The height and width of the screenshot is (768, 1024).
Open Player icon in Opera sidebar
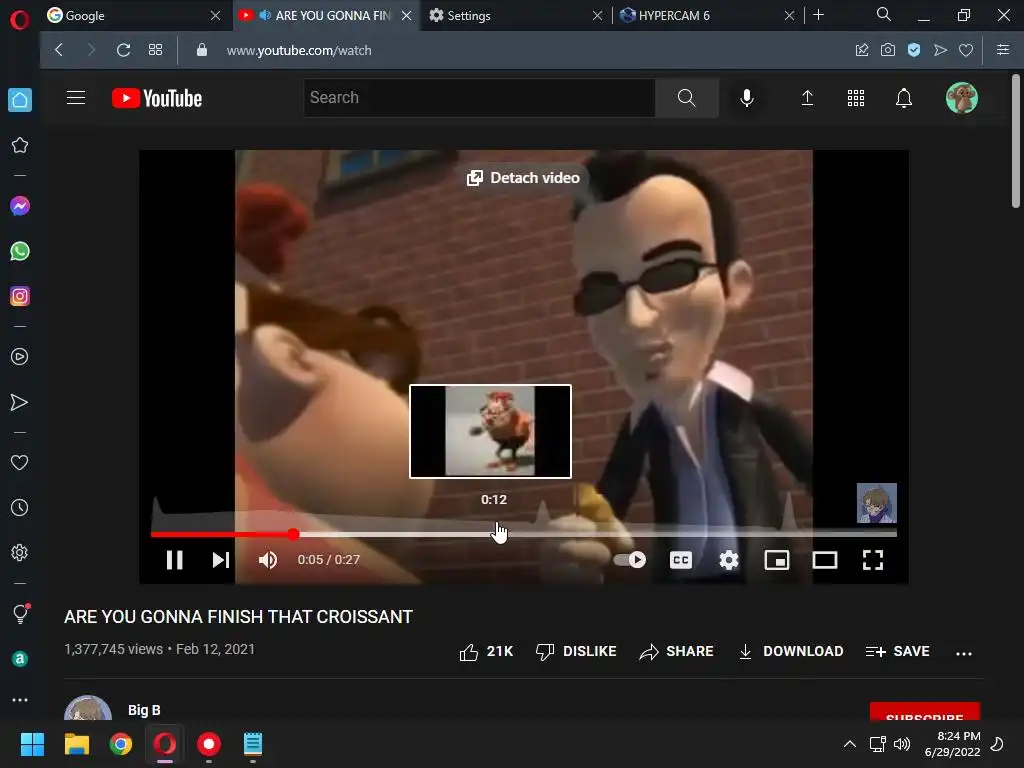coord(20,357)
